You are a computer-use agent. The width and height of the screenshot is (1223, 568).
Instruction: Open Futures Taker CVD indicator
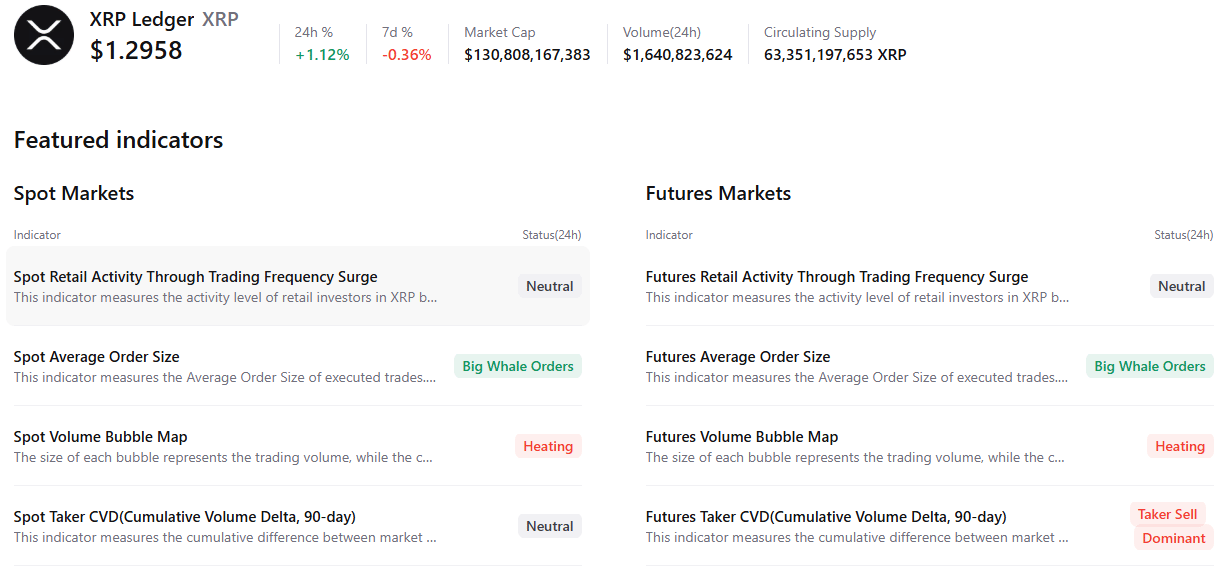click(x=930, y=526)
